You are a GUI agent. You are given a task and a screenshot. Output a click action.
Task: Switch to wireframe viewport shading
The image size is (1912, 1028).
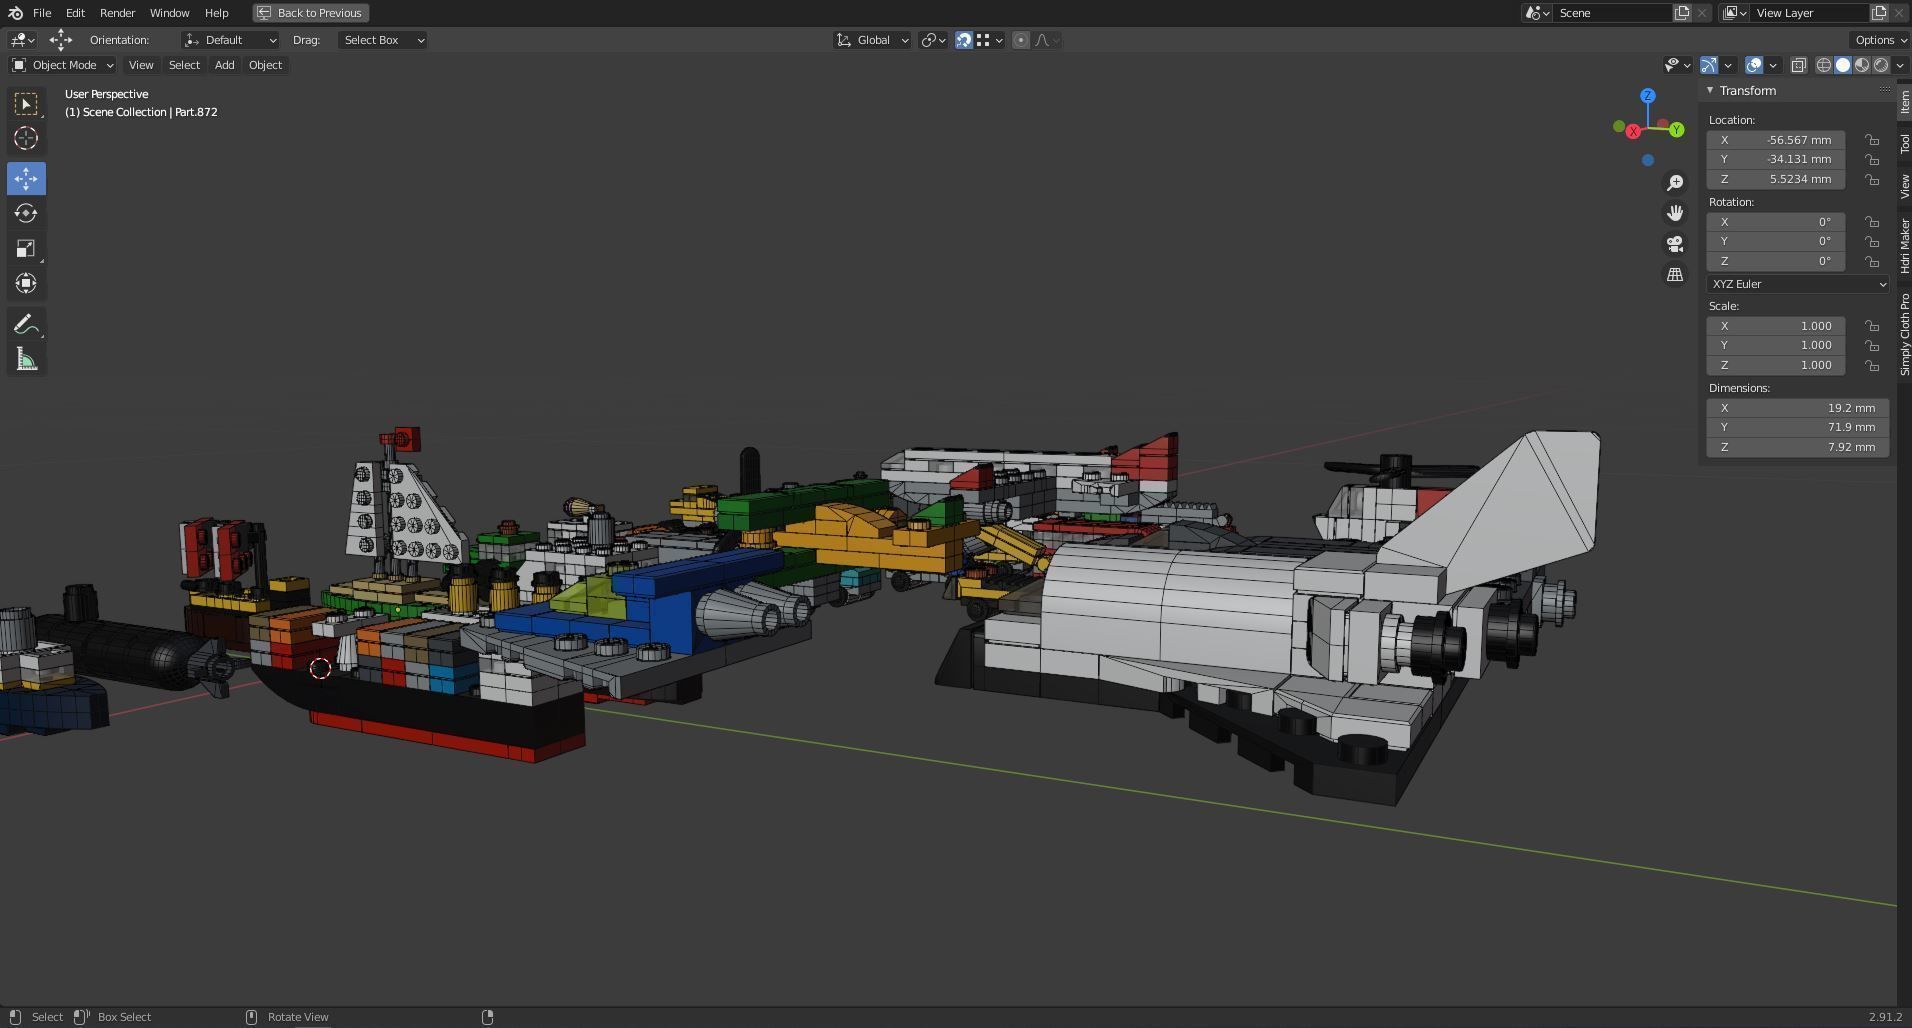coord(1824,65)
